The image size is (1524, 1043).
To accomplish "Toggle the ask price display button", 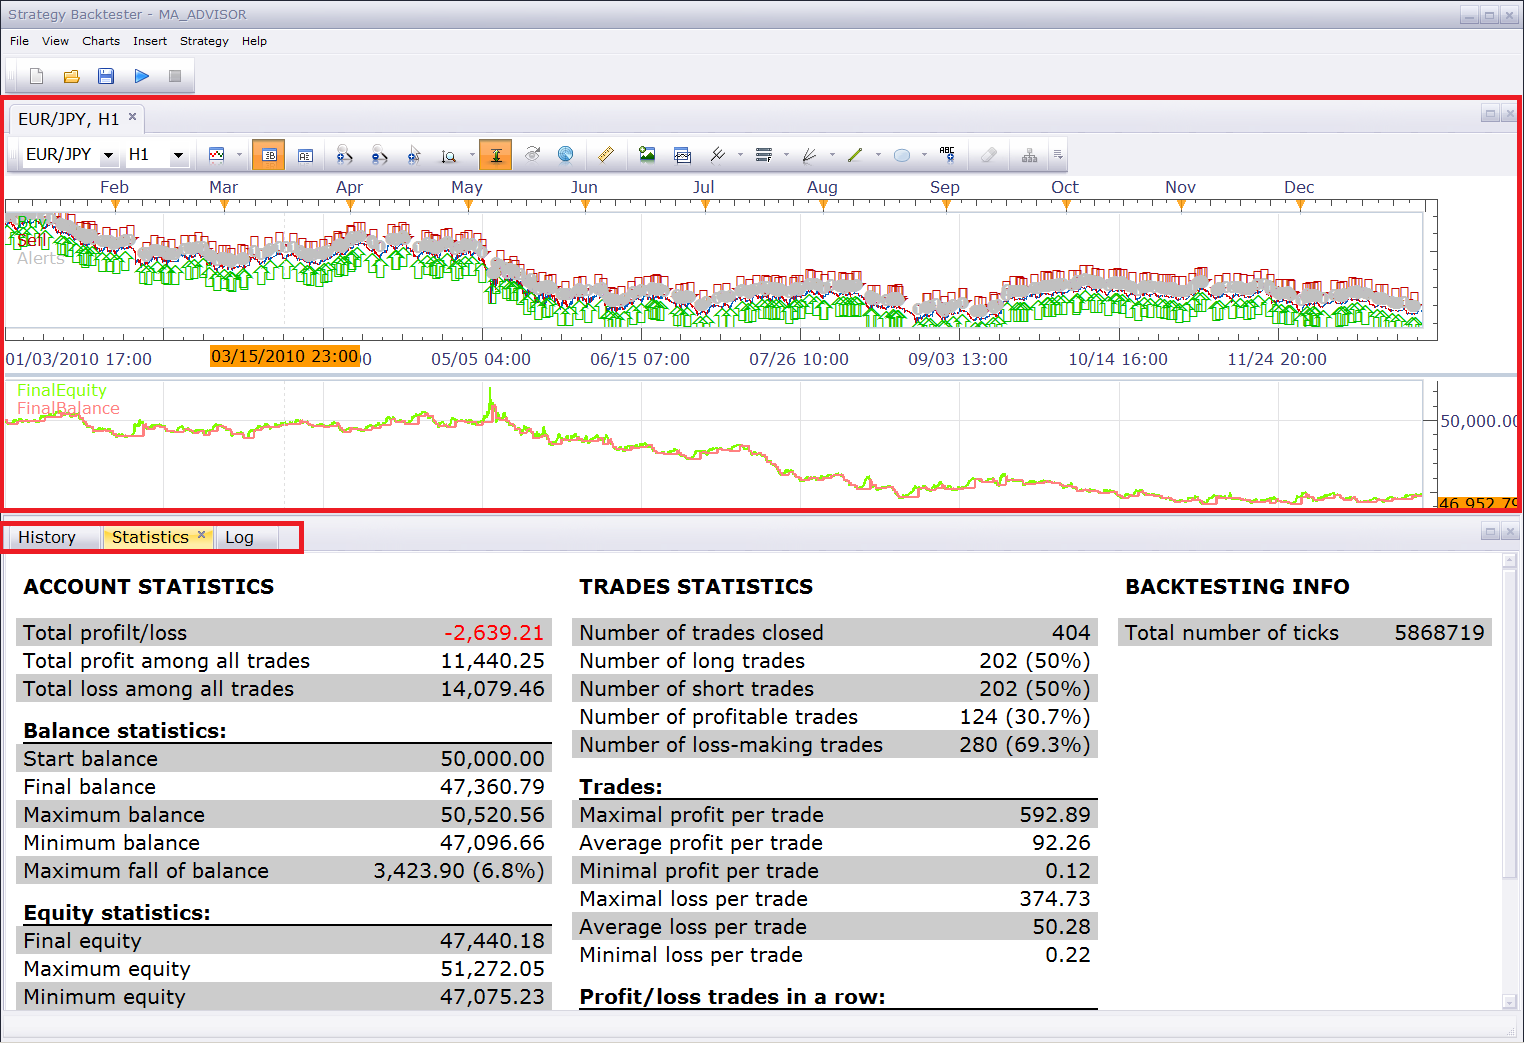I will pos(305,155).
